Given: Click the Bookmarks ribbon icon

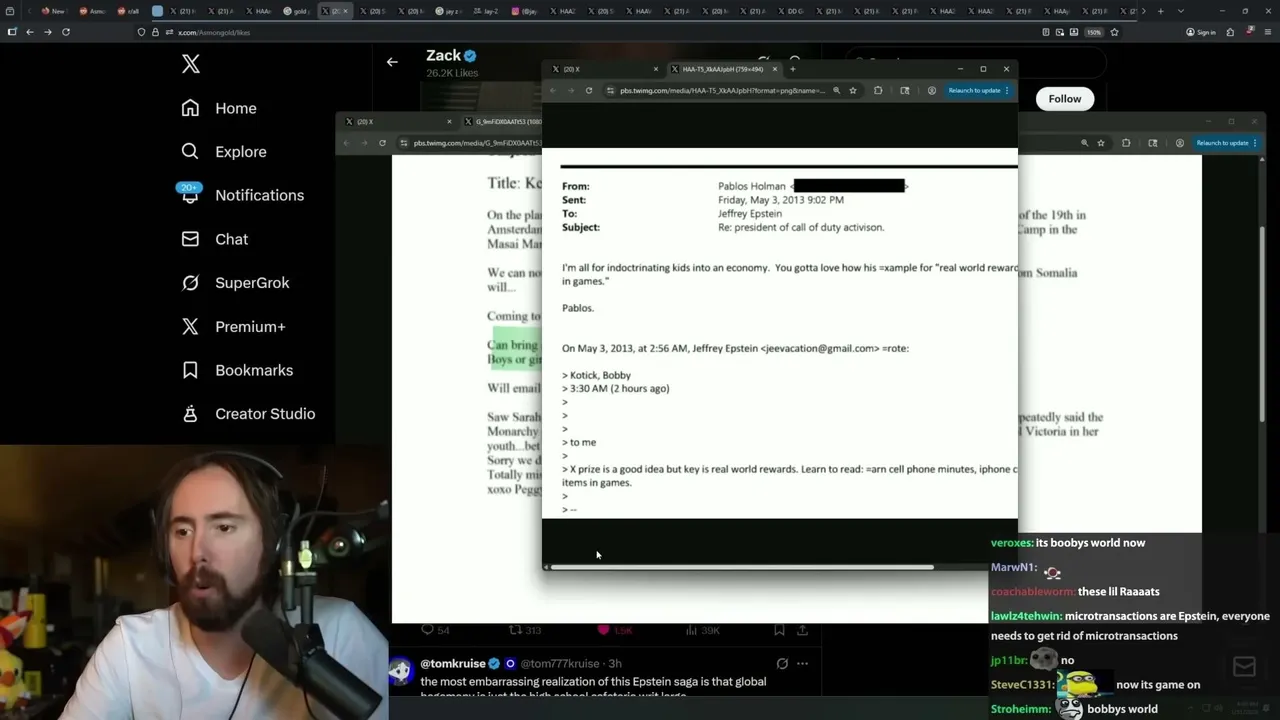Looking at the screenshot, I should pos(190,370).
